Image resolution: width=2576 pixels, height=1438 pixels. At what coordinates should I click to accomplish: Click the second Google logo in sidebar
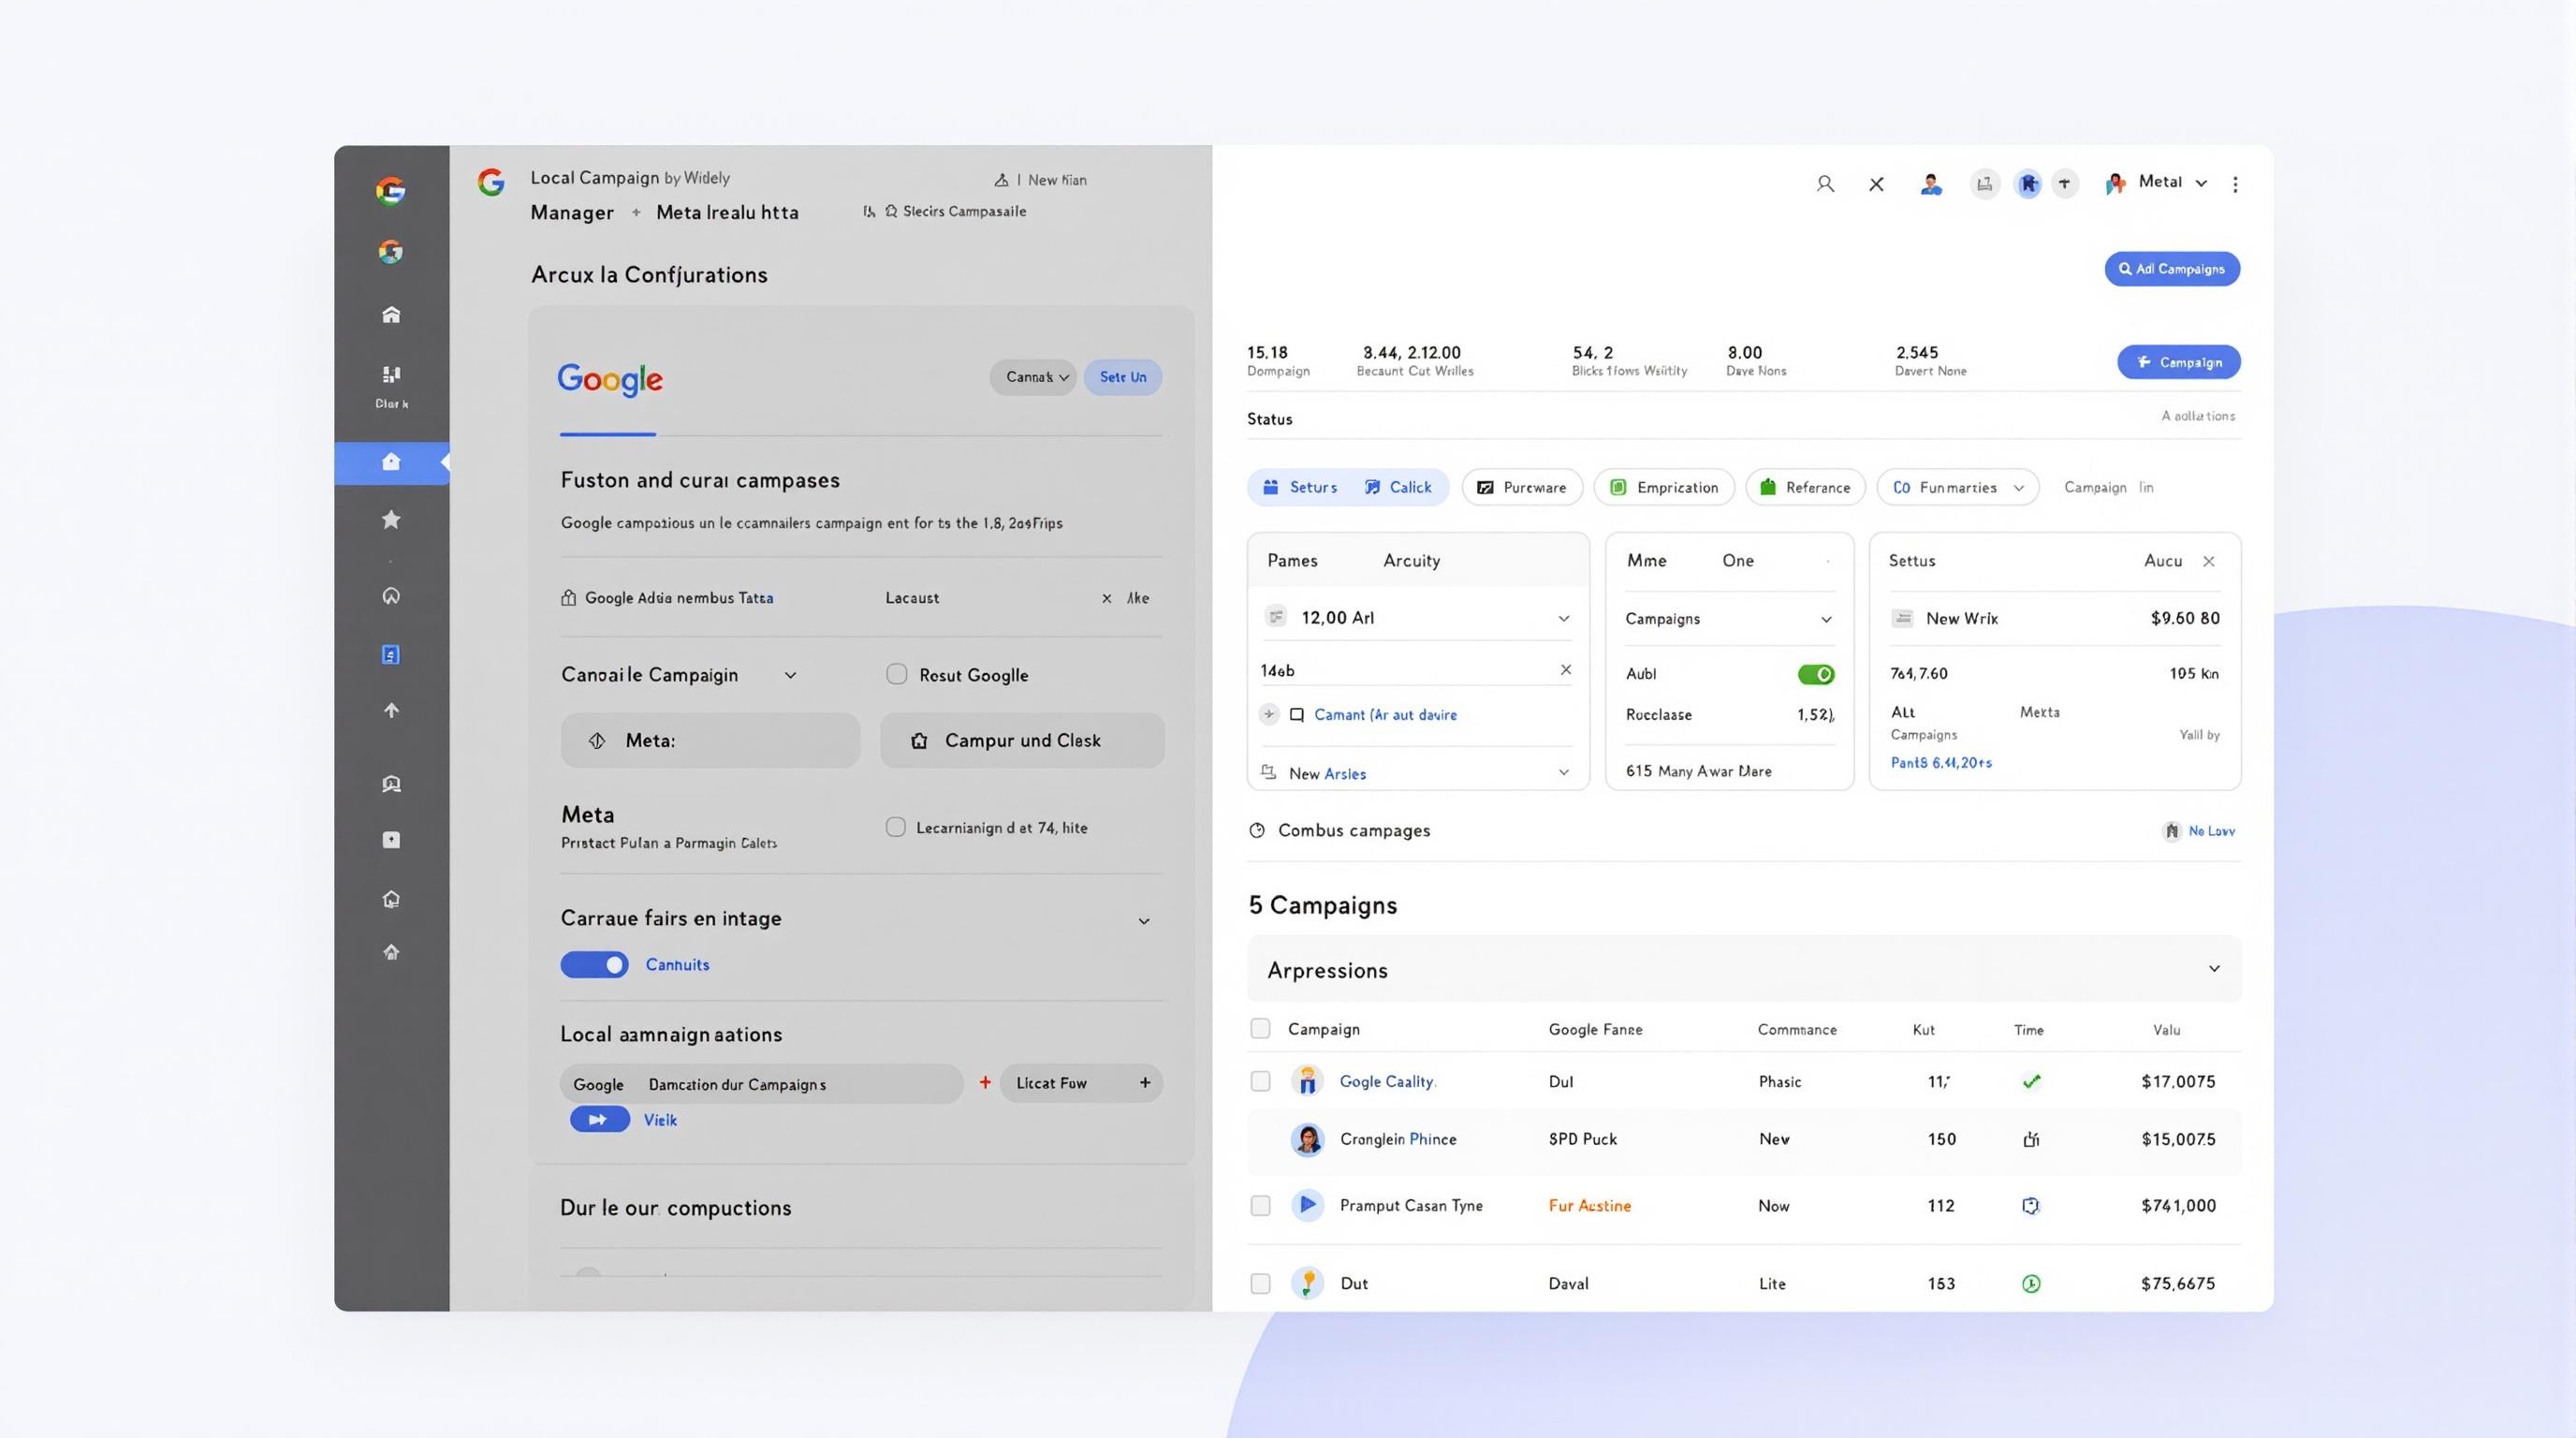tap(391, 251)
